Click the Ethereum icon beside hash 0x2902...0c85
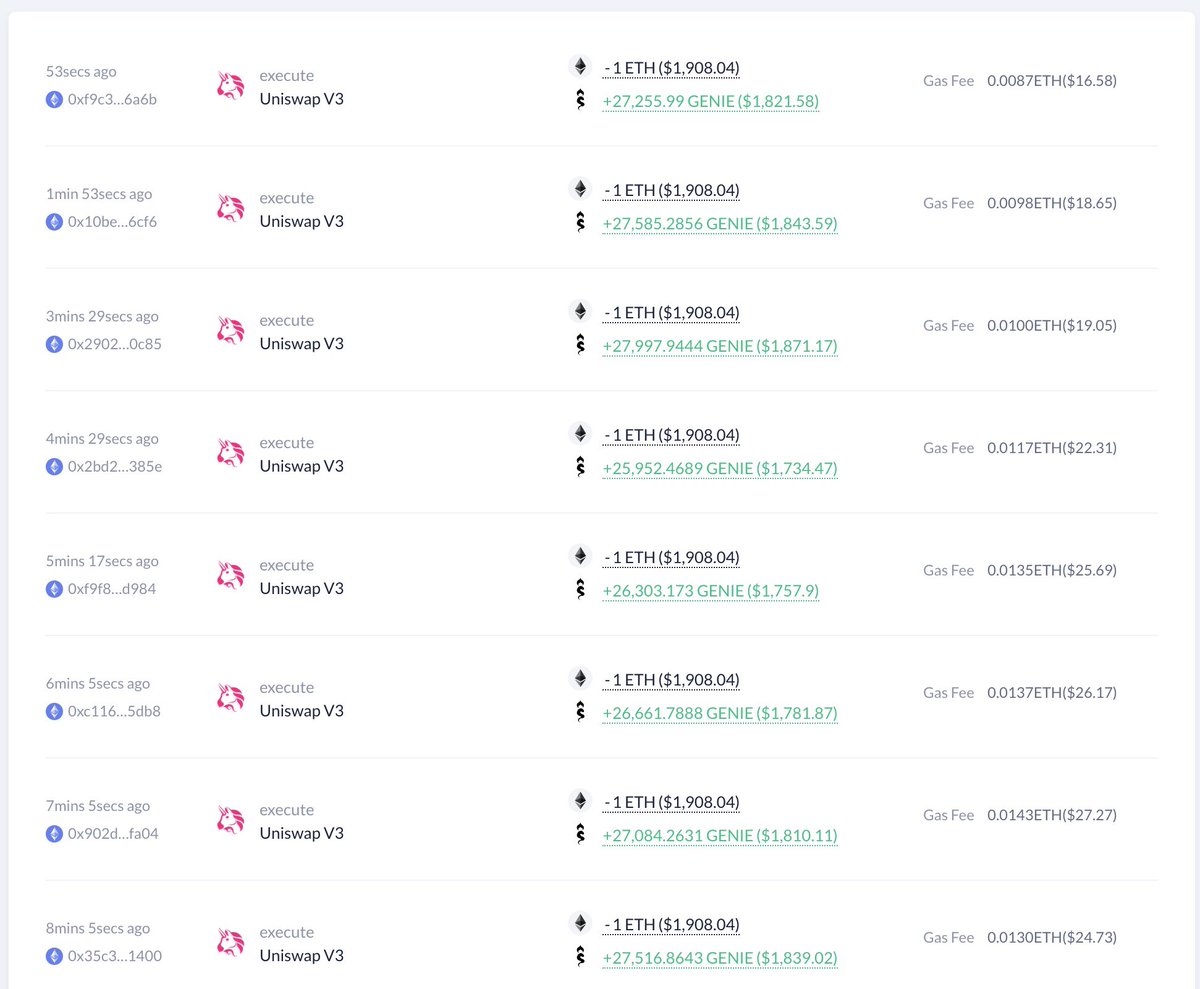The width and height of the screenshot is (1200, 989). tap(54, 344)
